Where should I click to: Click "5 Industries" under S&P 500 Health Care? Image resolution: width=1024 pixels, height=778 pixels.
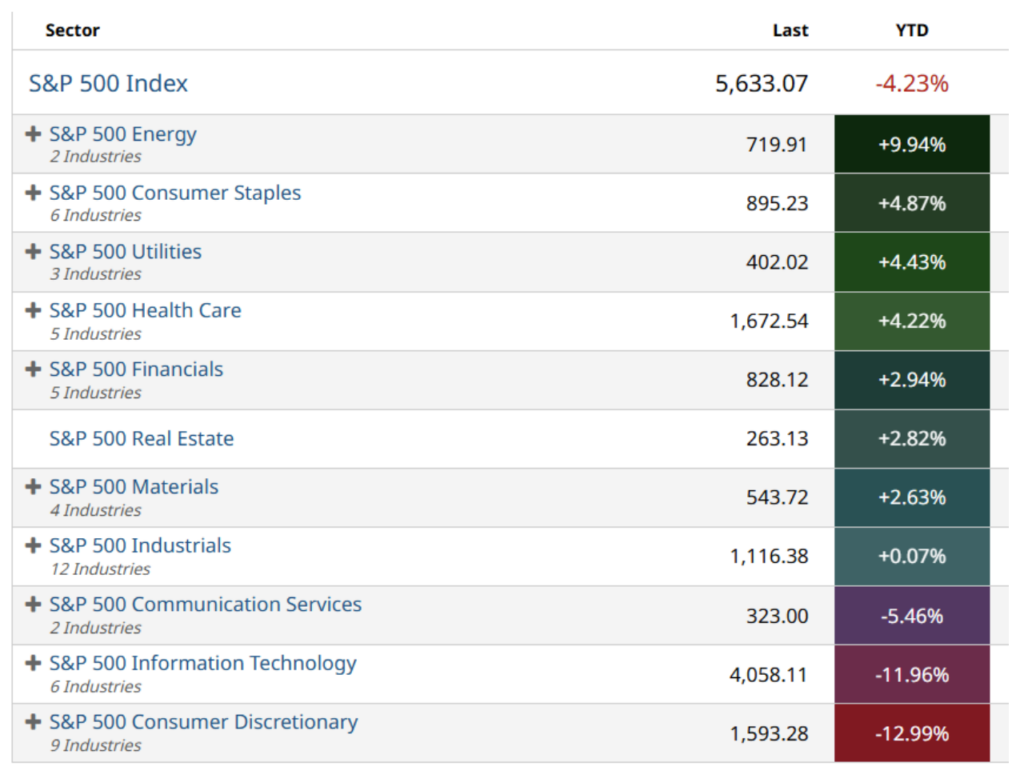[x=96, y=334]
